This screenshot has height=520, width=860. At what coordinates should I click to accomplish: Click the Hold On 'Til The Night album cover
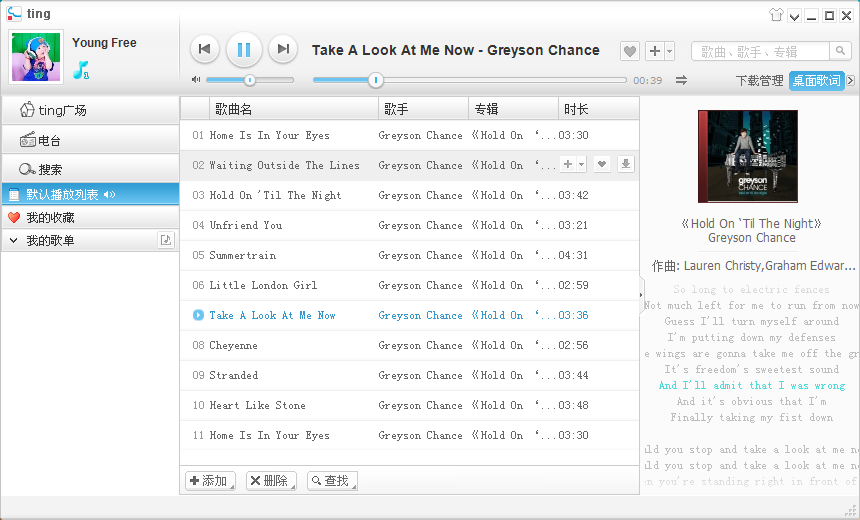pyautogui.click(x=748, y=156)
